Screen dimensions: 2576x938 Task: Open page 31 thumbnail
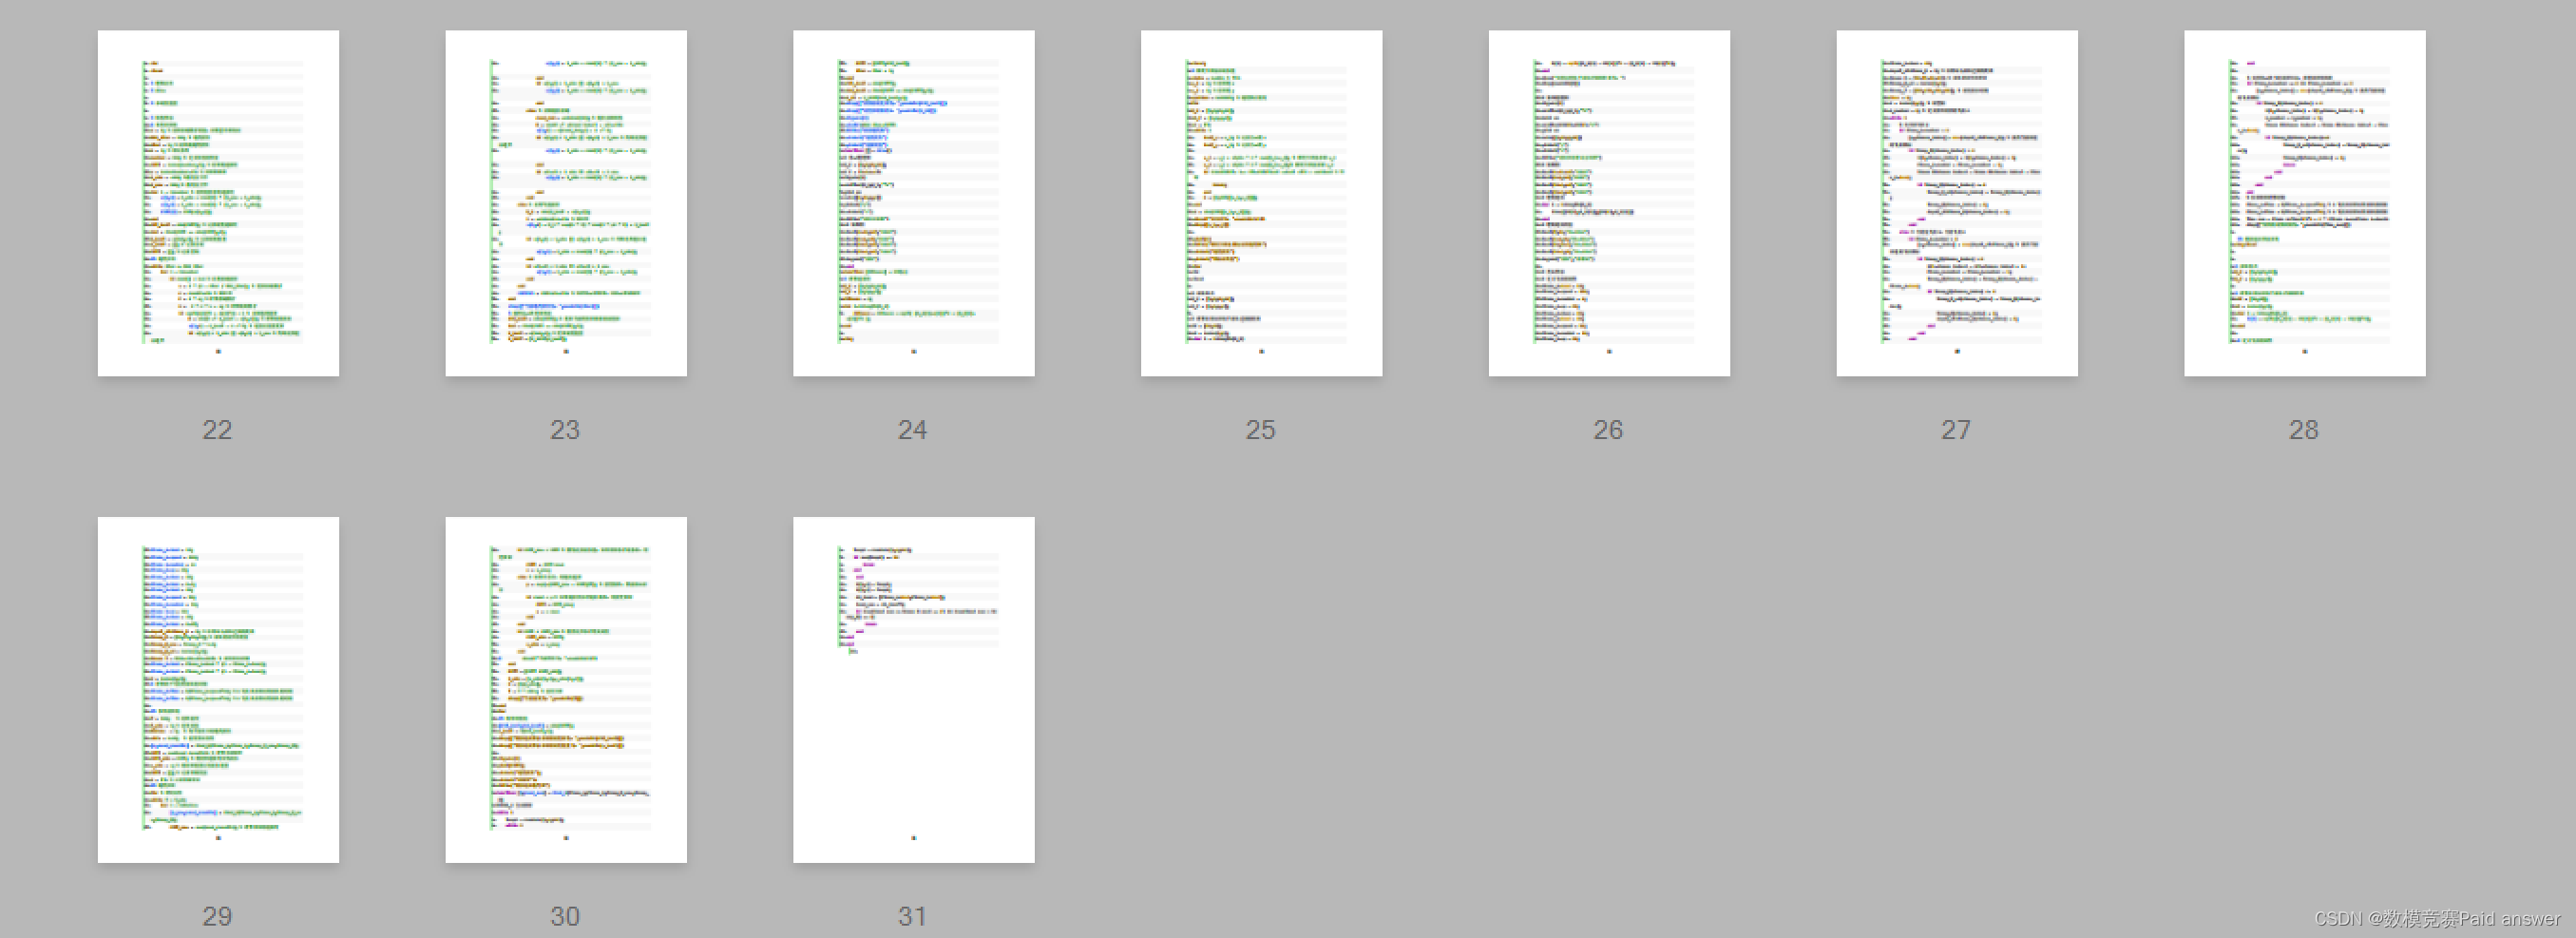(914, 690)
